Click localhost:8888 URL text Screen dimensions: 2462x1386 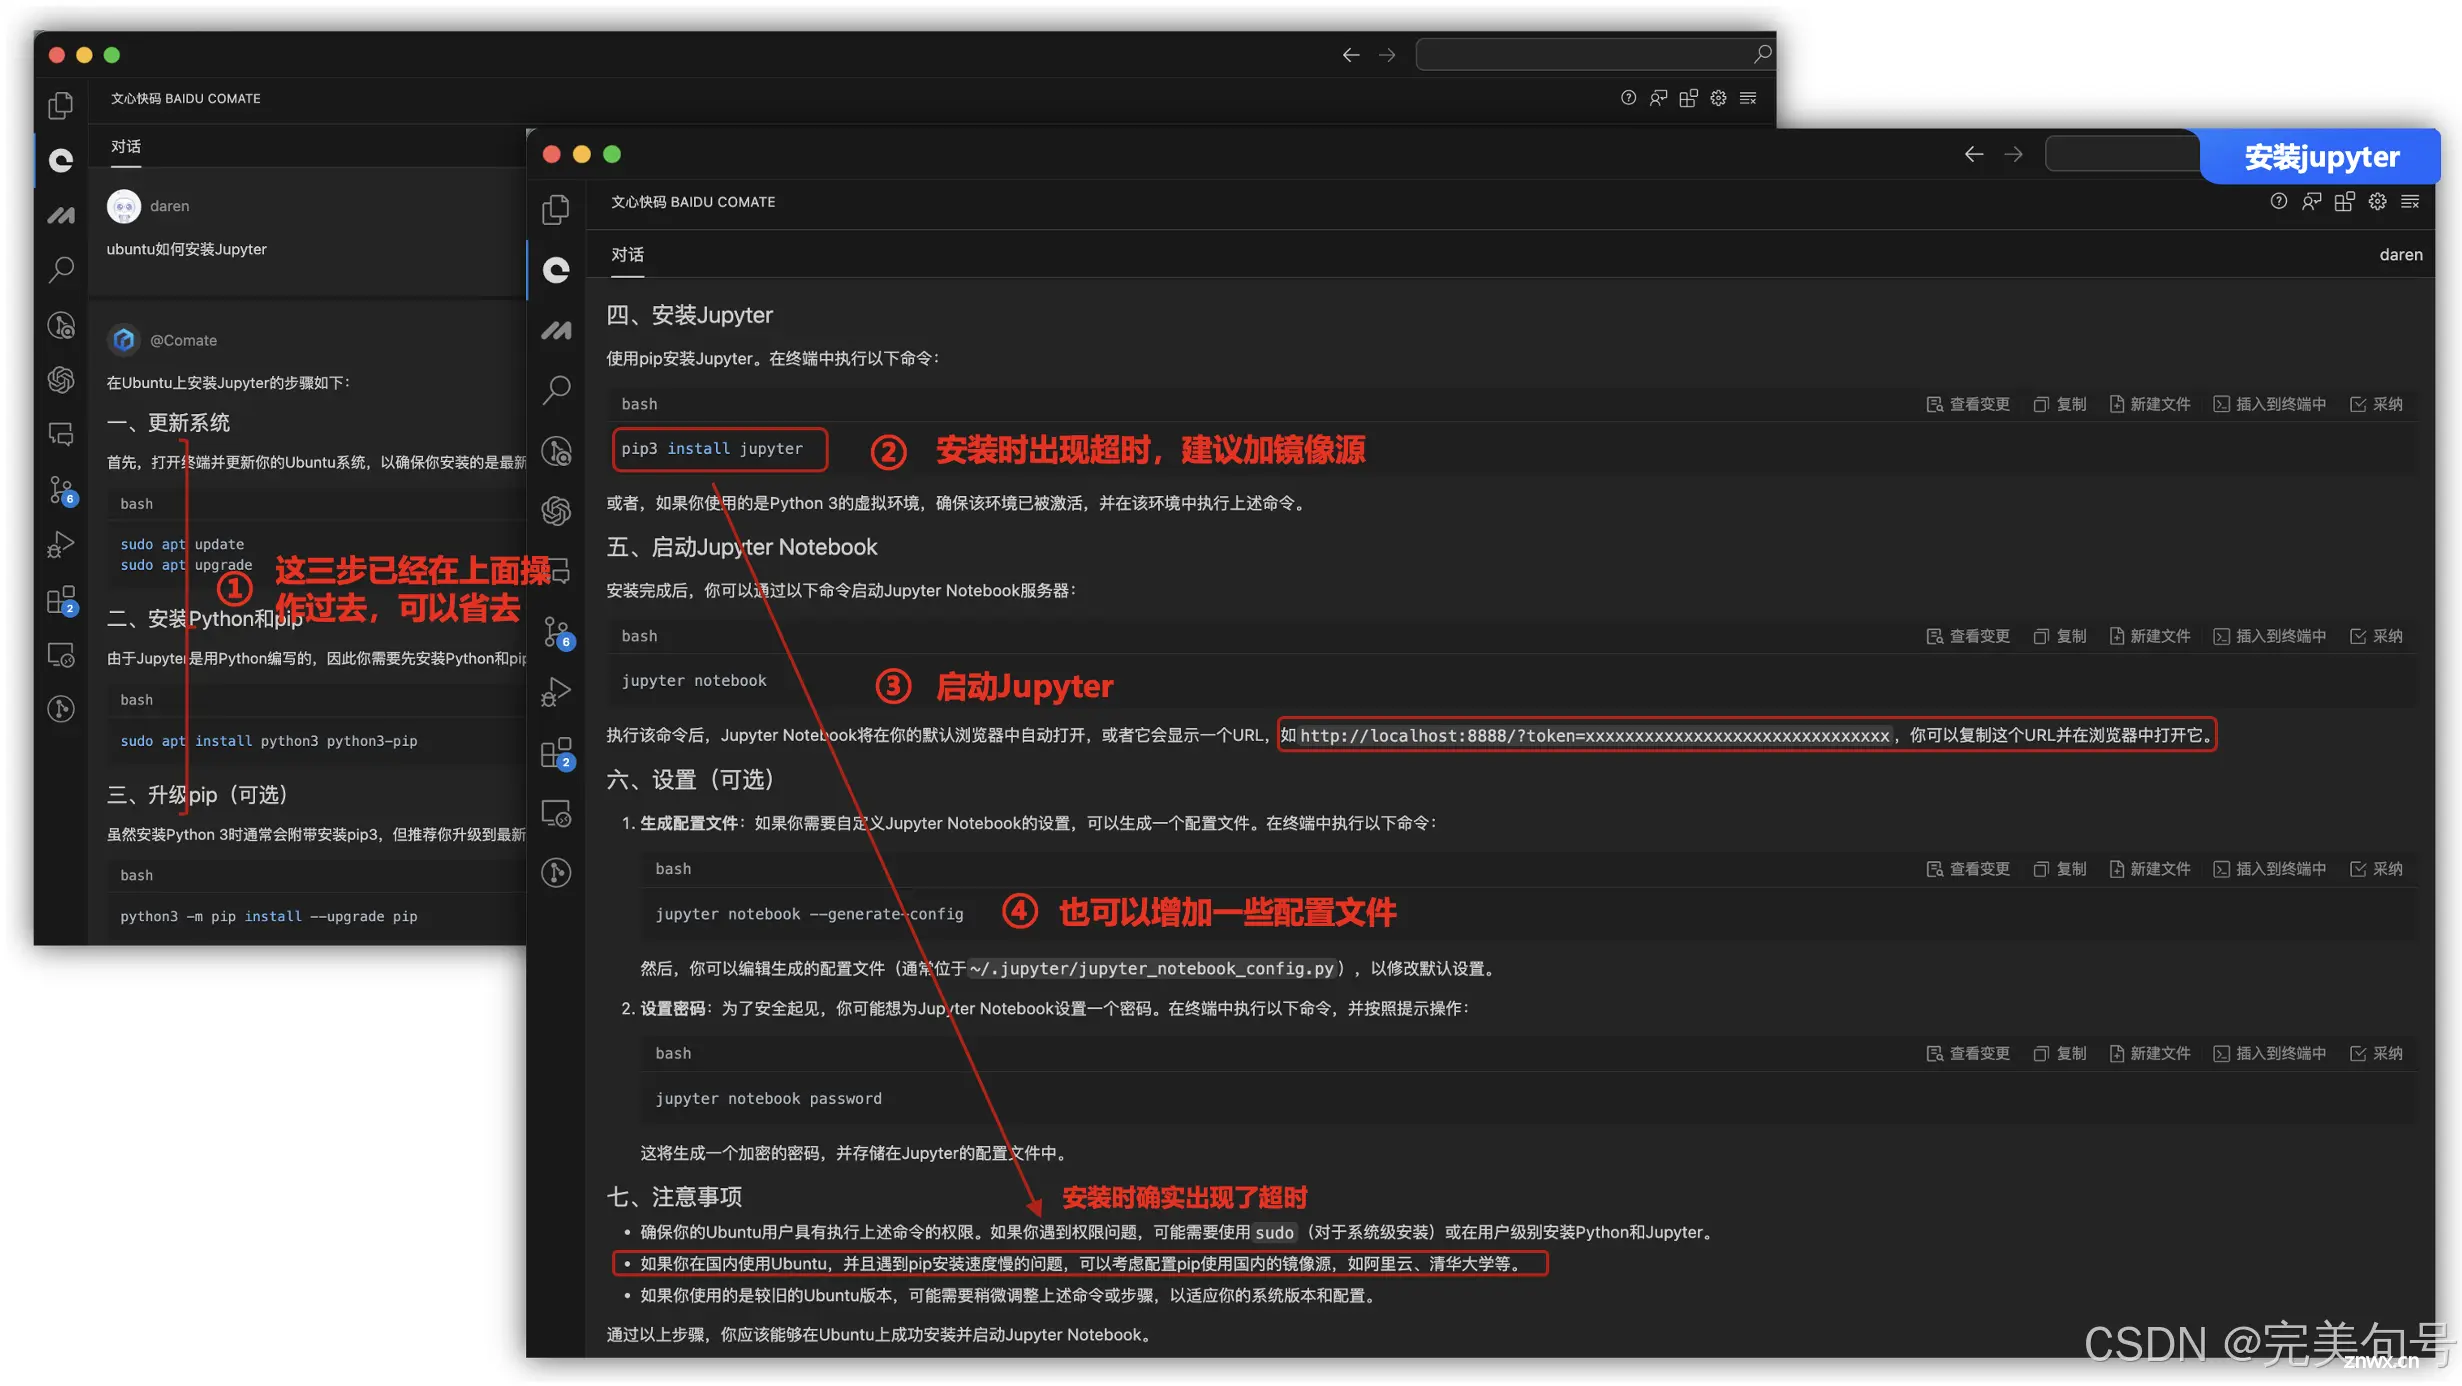click(x=1594, y=736)
